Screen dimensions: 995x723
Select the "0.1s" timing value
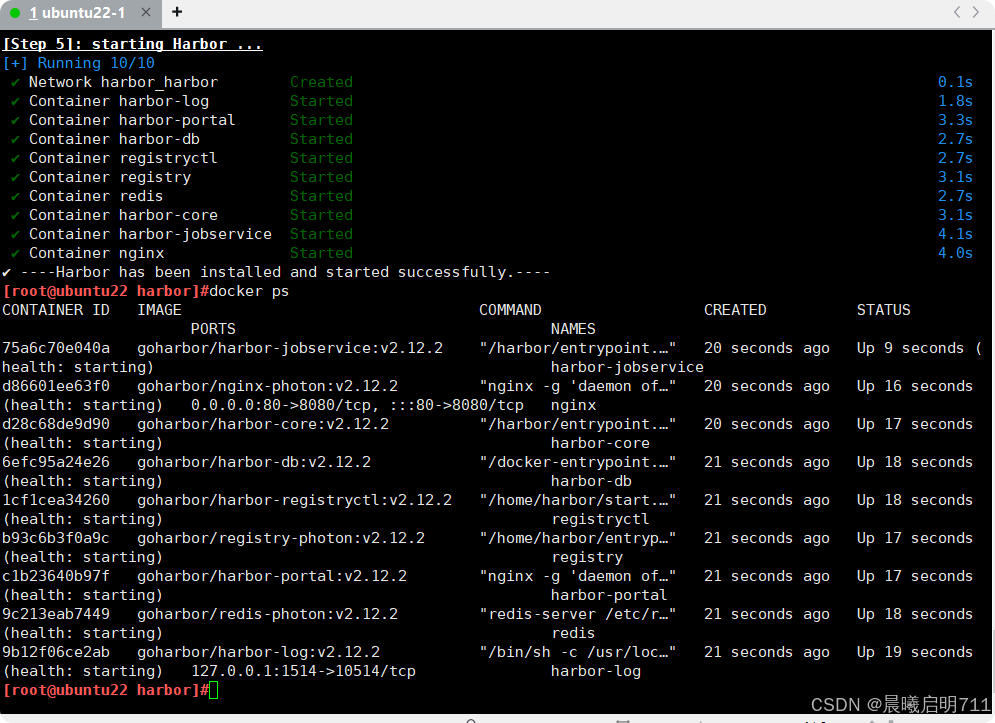pos(955,82)
